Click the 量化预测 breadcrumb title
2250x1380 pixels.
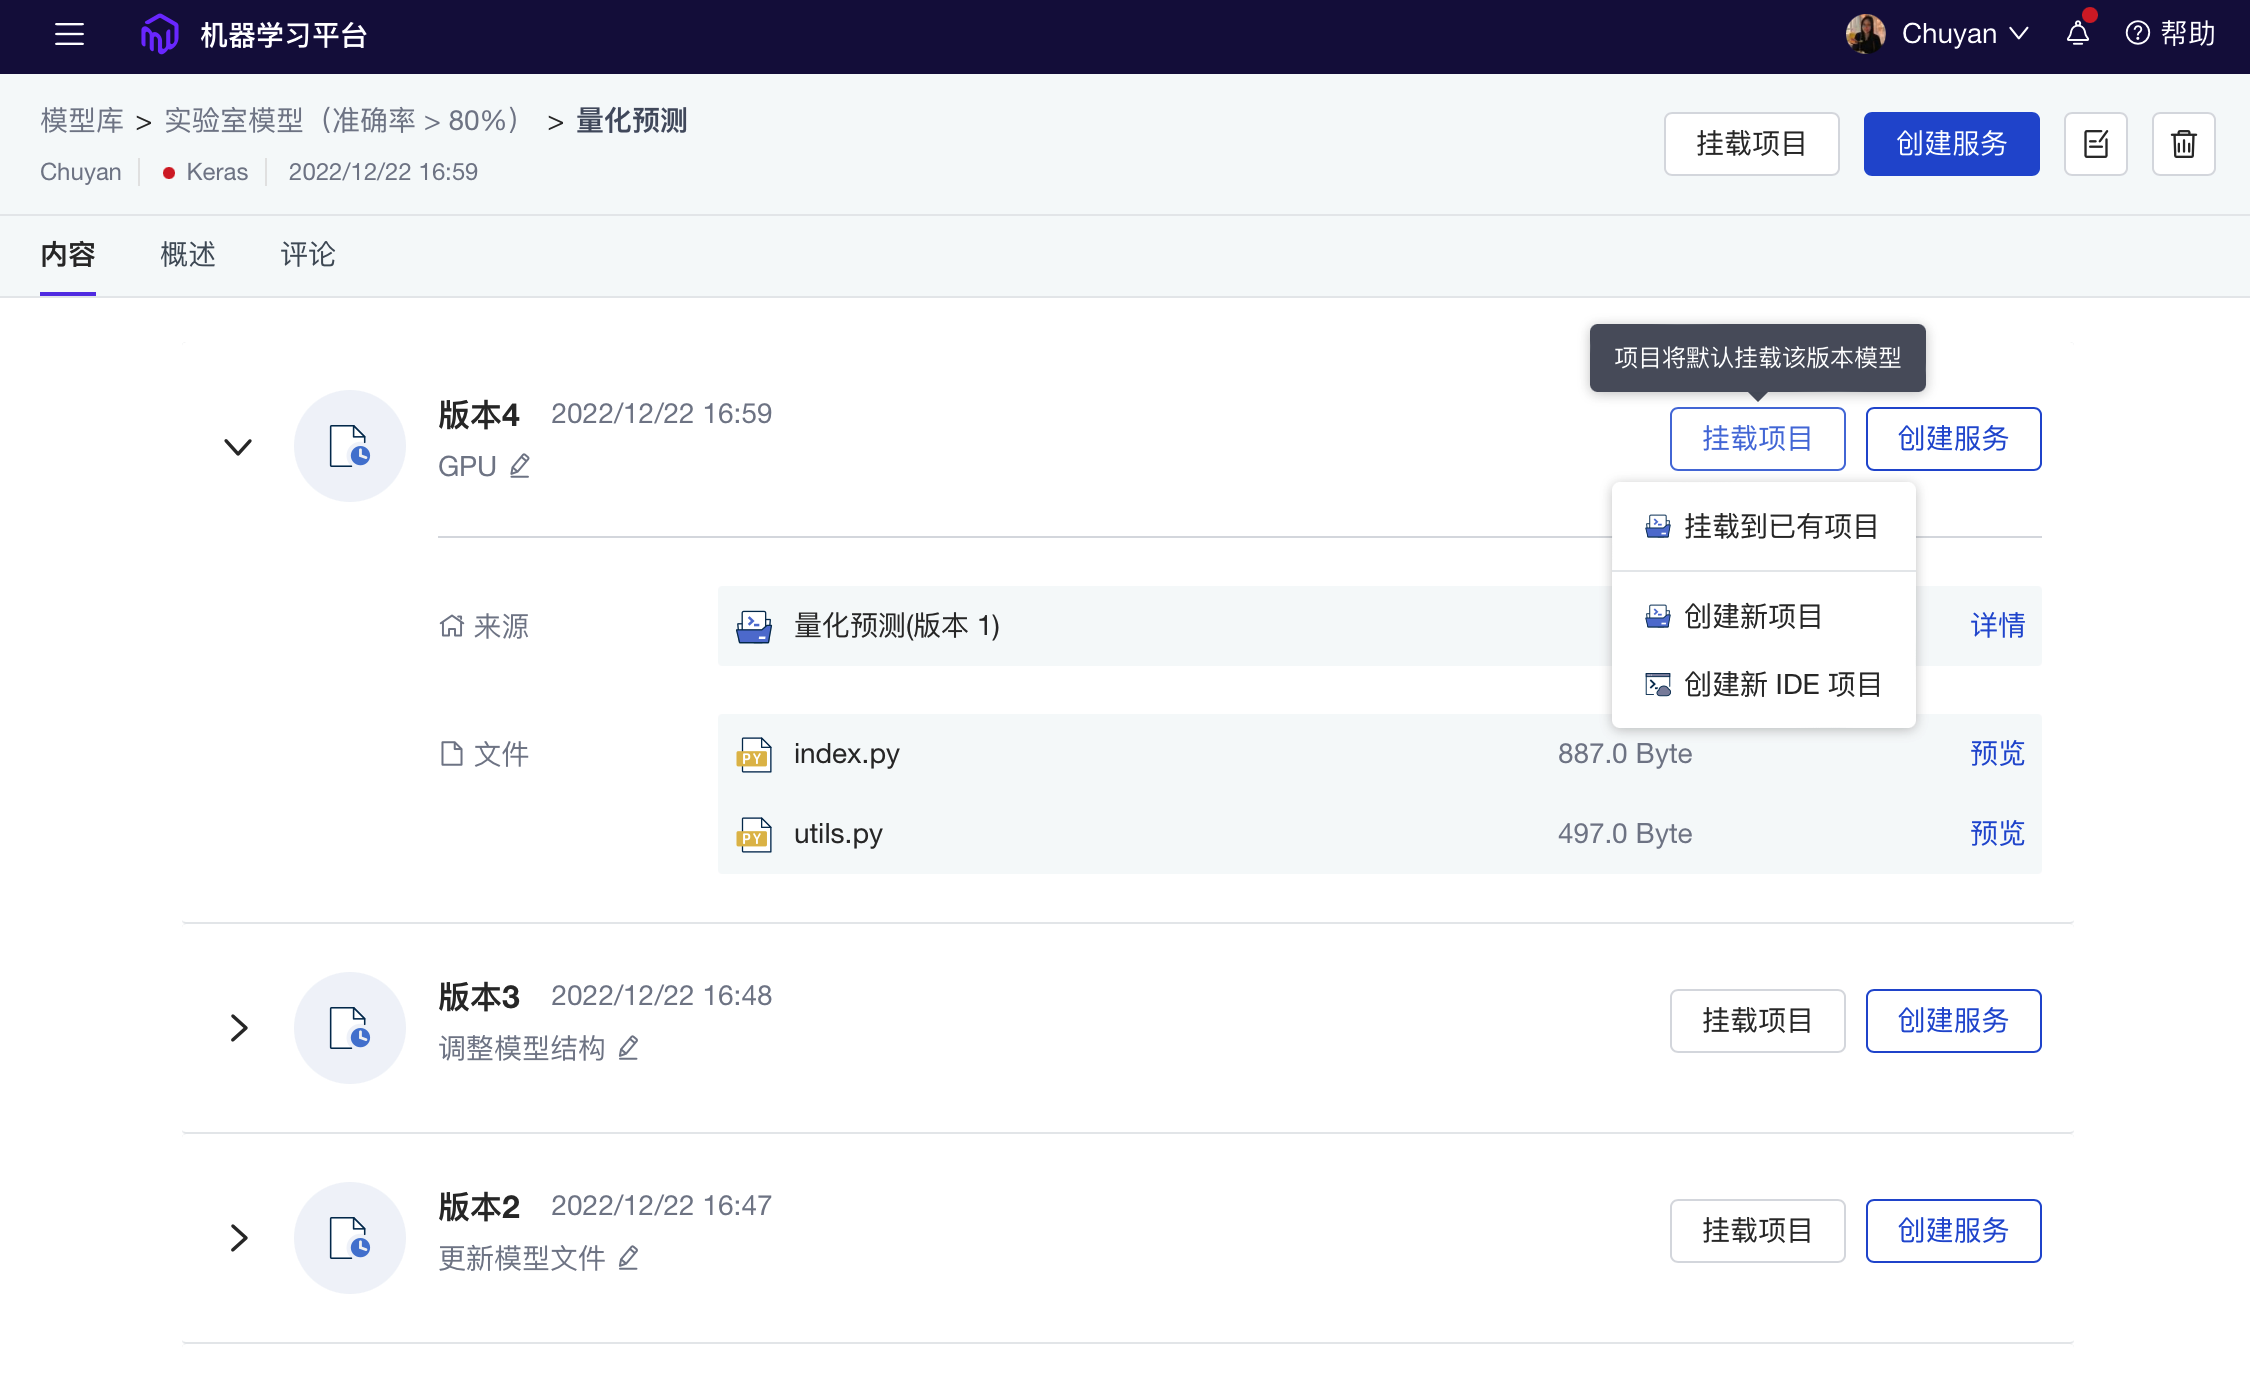[x=632, y=121]
